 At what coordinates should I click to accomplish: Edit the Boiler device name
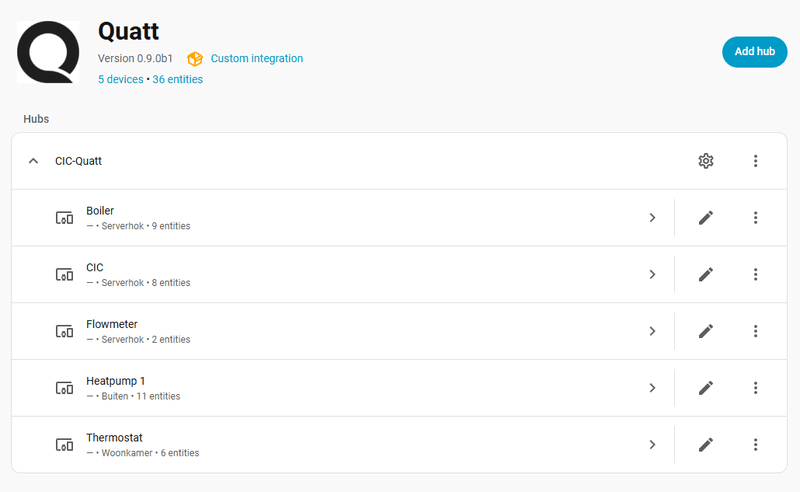coord(706,218)
